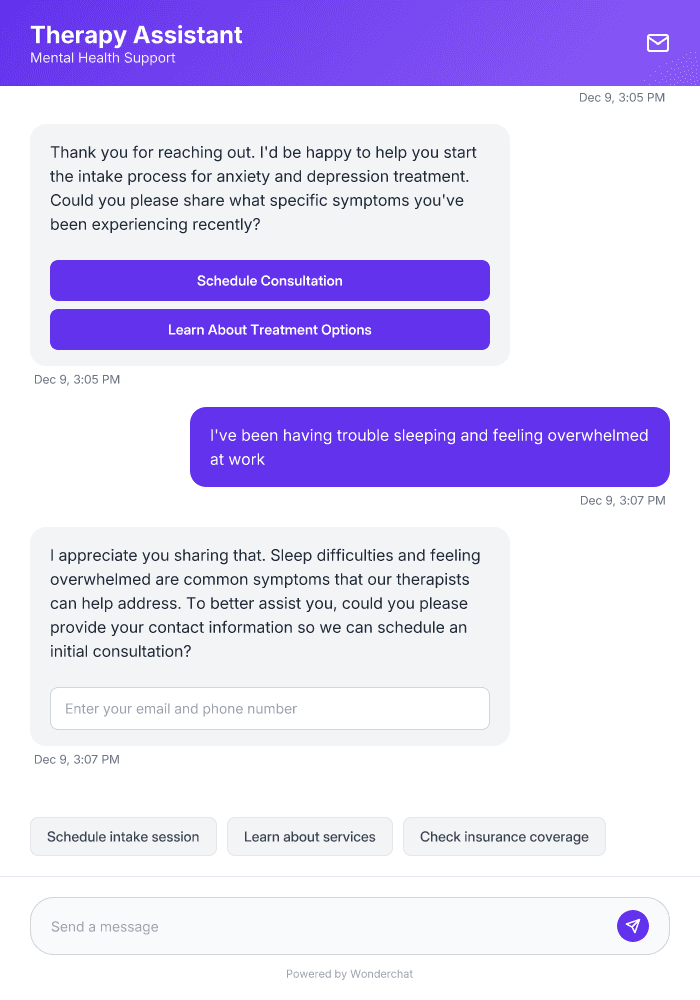Click the 'Schedule Consultation' button
The height and width of the screenshot is (1000, 700).
click(x=269, y=280)
